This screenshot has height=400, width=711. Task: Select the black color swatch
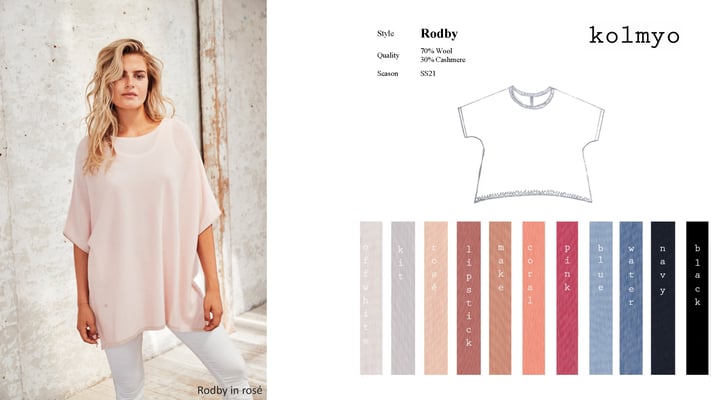click(697, 298)
